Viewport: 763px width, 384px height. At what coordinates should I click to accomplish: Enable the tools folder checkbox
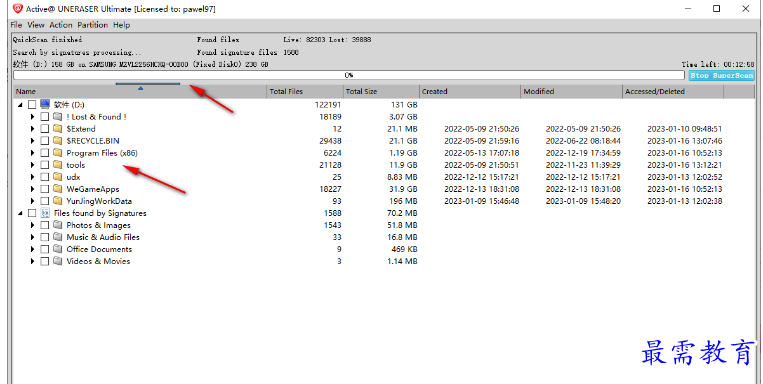pyautogui.click(x=44, y=165)
